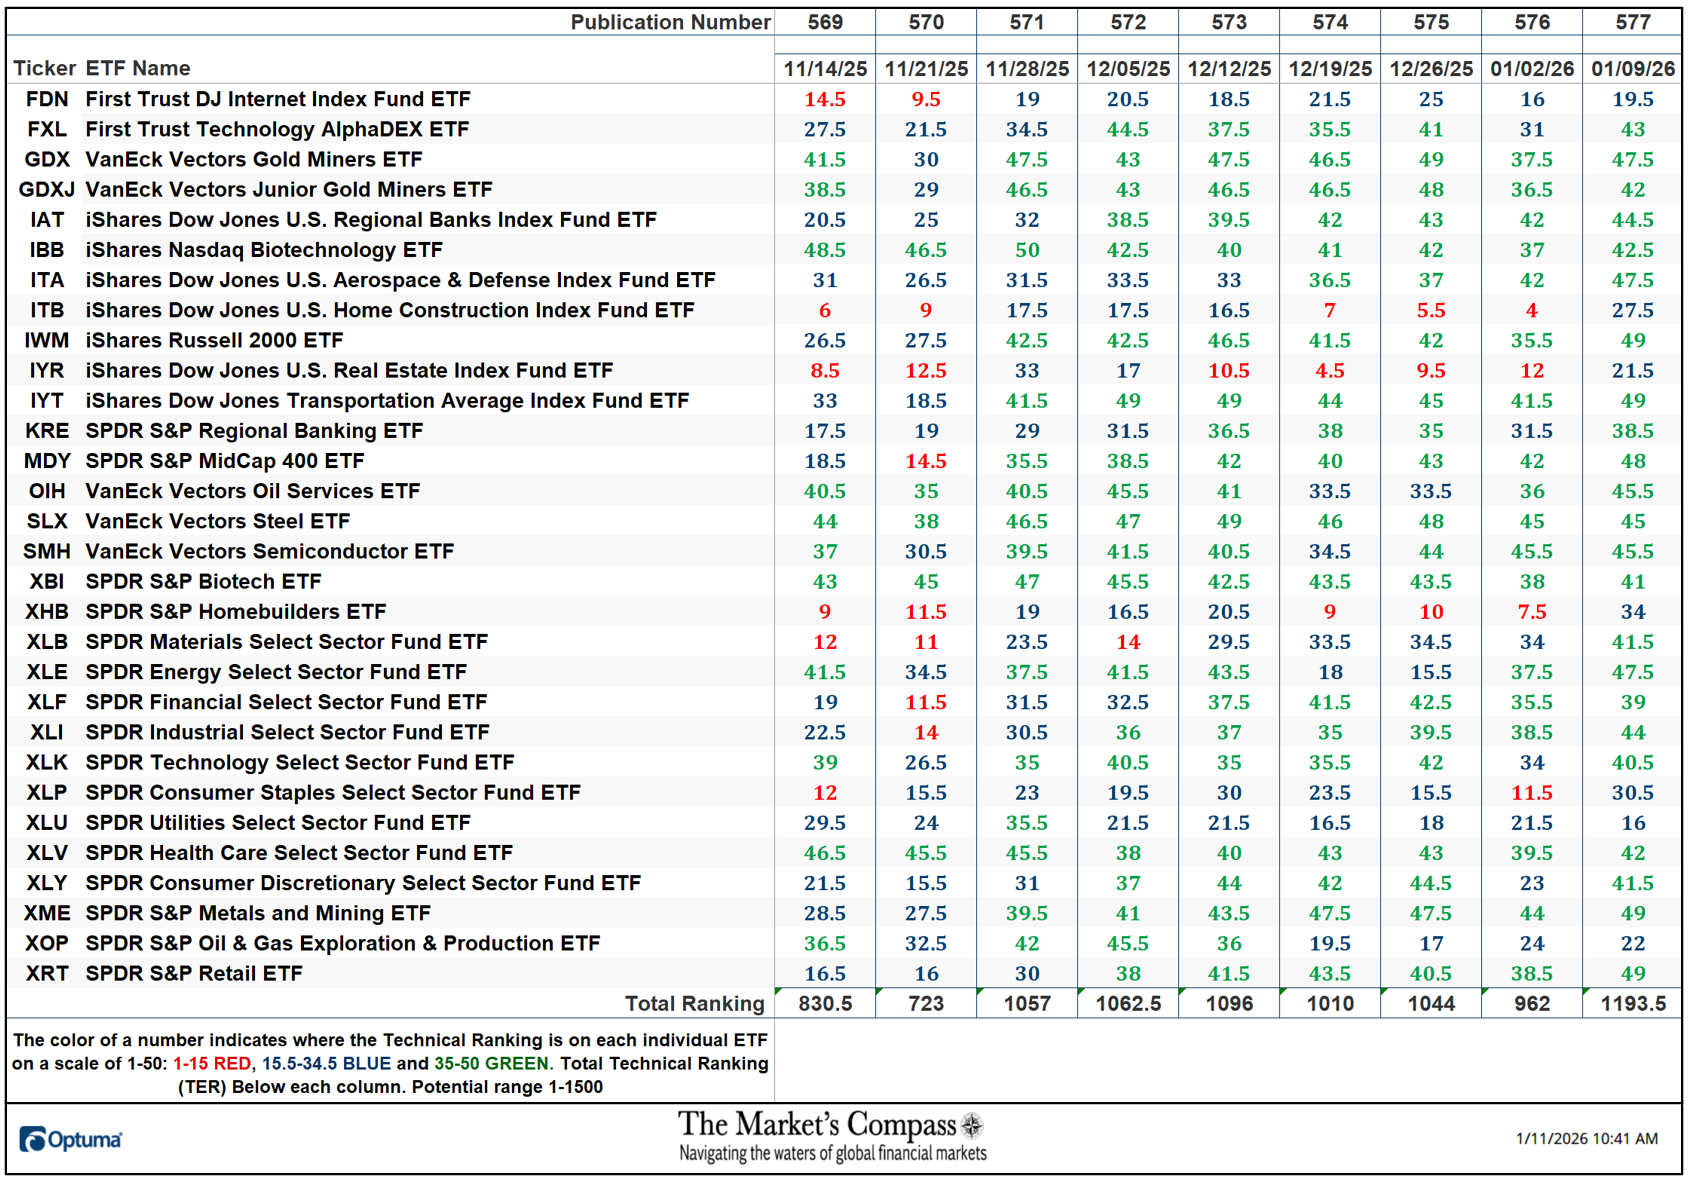Select the 12/12/25 column header
The width and height of the screenshot is (1689, 1177).
click(1229, 68)
